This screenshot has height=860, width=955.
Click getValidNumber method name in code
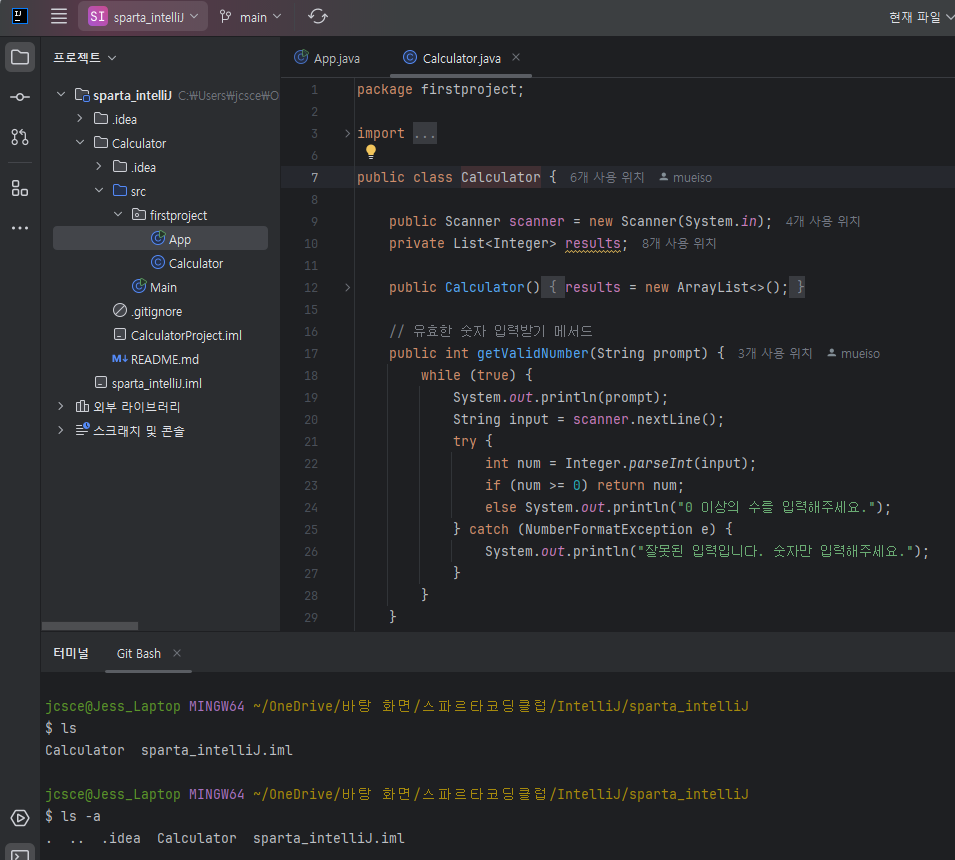pos(533,353)
